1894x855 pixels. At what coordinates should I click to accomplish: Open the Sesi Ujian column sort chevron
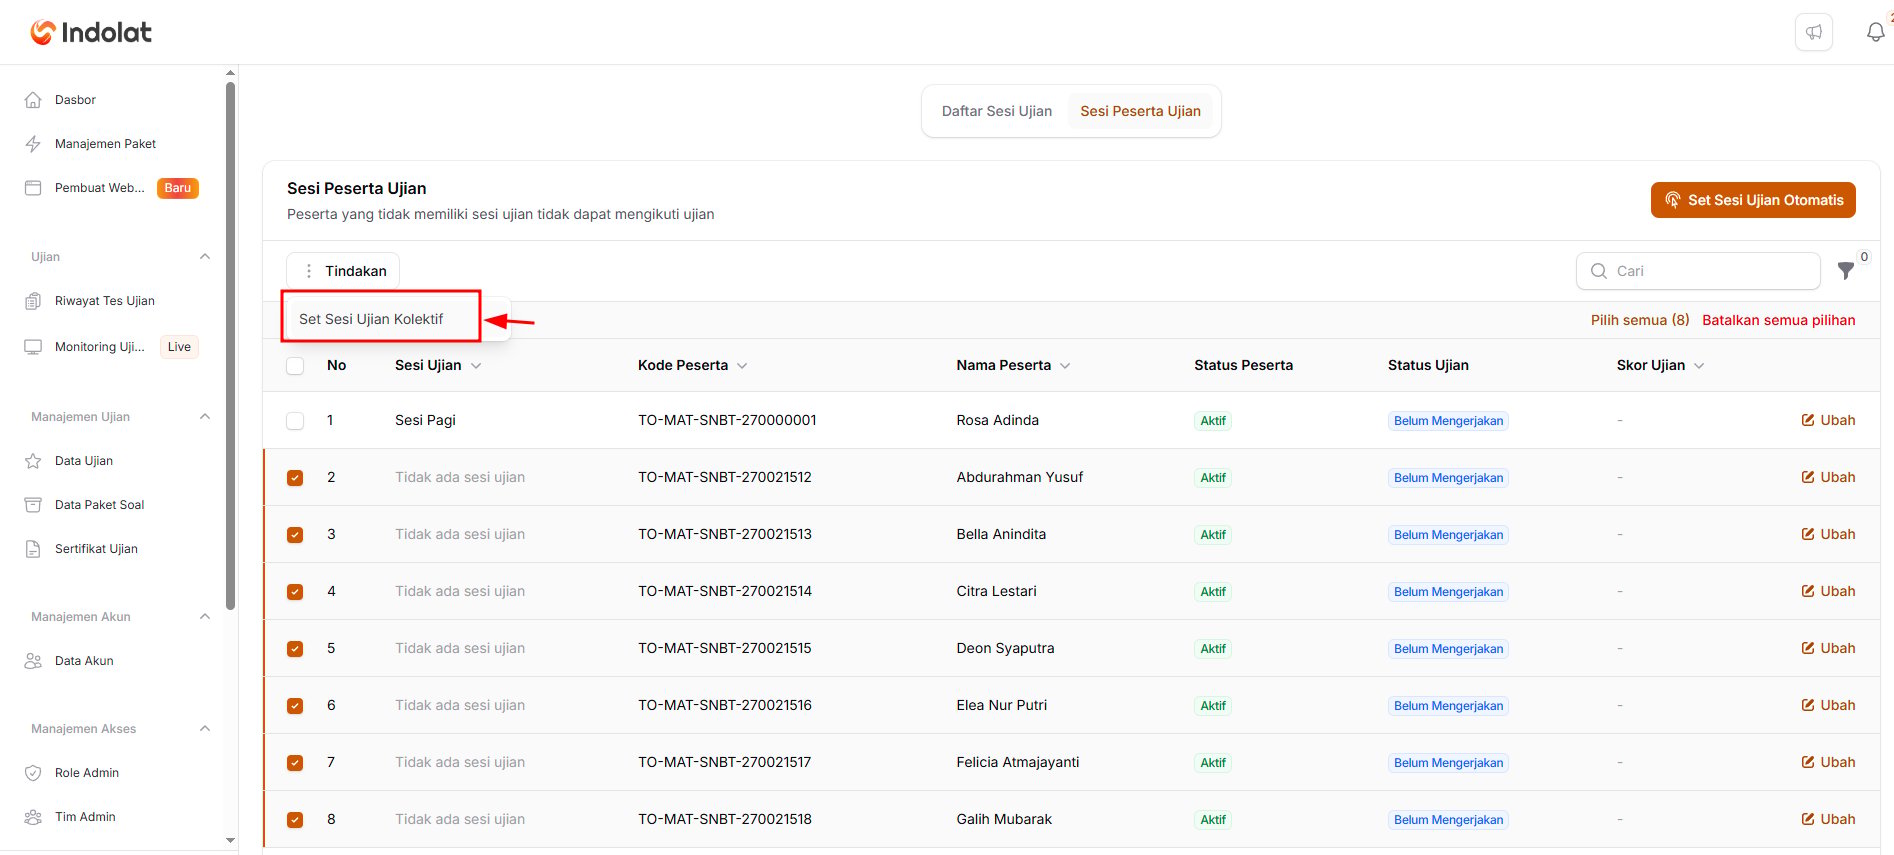click(x=476, y=366)
